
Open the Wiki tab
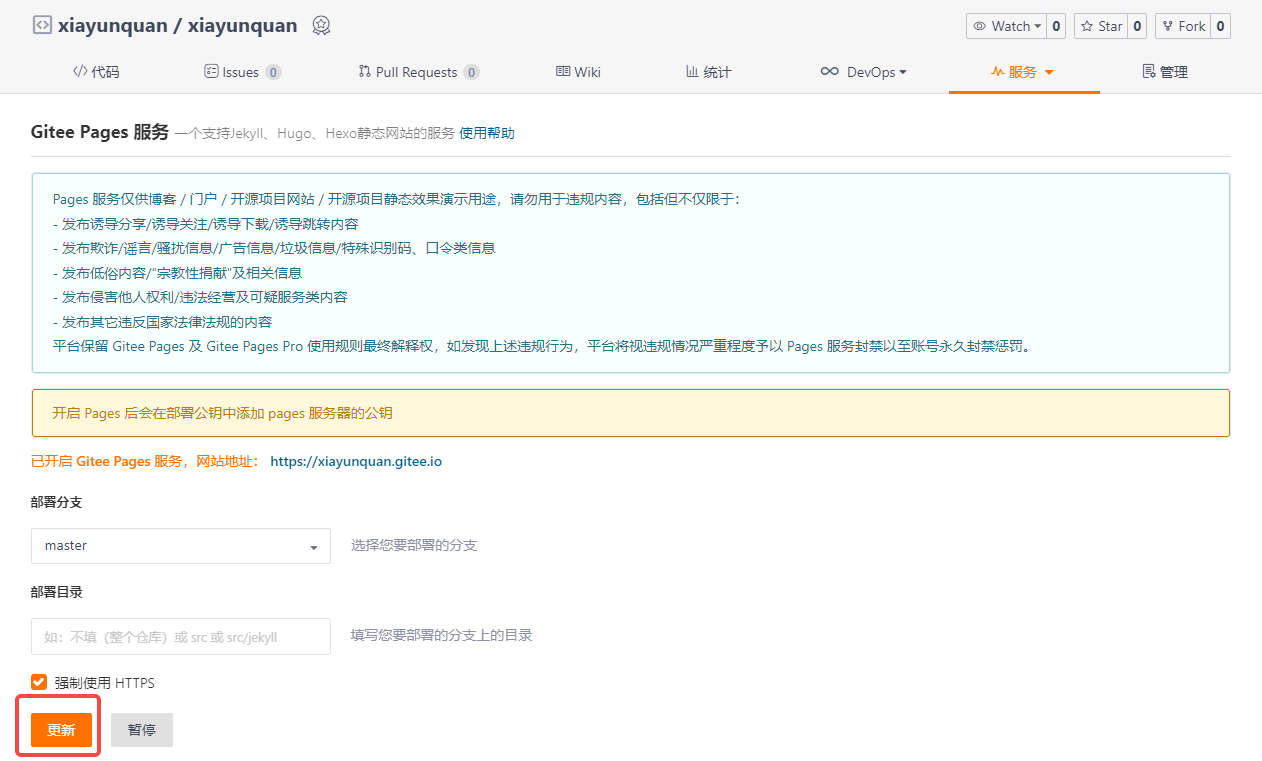tap(578, 72)
